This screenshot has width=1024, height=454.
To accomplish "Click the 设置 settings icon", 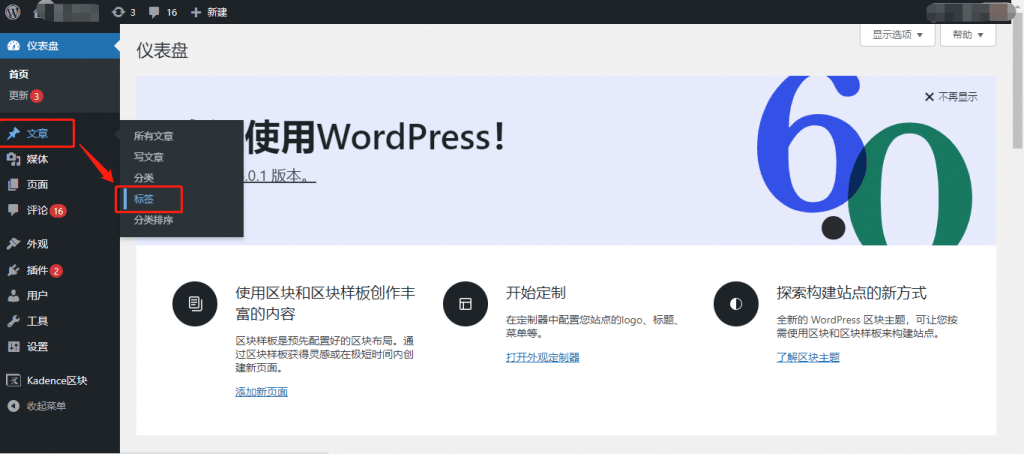I will (x=14, y=346).
